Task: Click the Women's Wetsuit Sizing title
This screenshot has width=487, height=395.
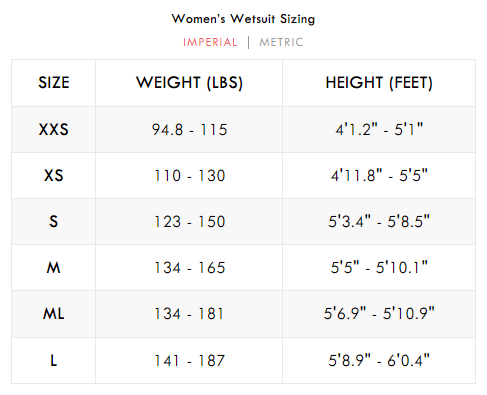Action: pyautogui.click(x=243, y=19)
